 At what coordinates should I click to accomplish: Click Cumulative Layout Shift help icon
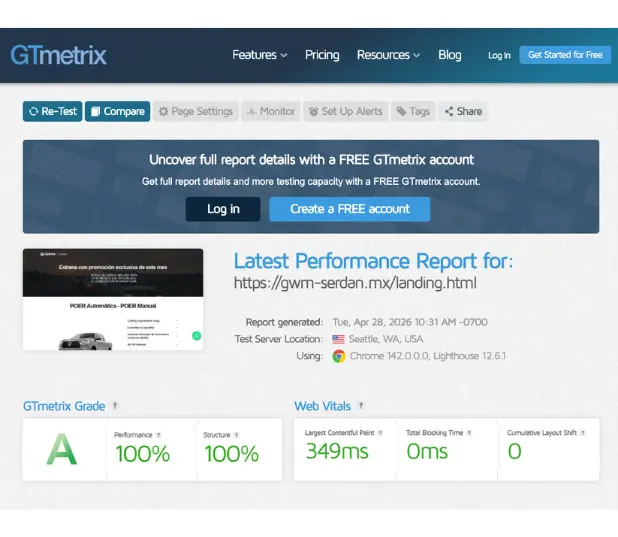click(583, 433)
